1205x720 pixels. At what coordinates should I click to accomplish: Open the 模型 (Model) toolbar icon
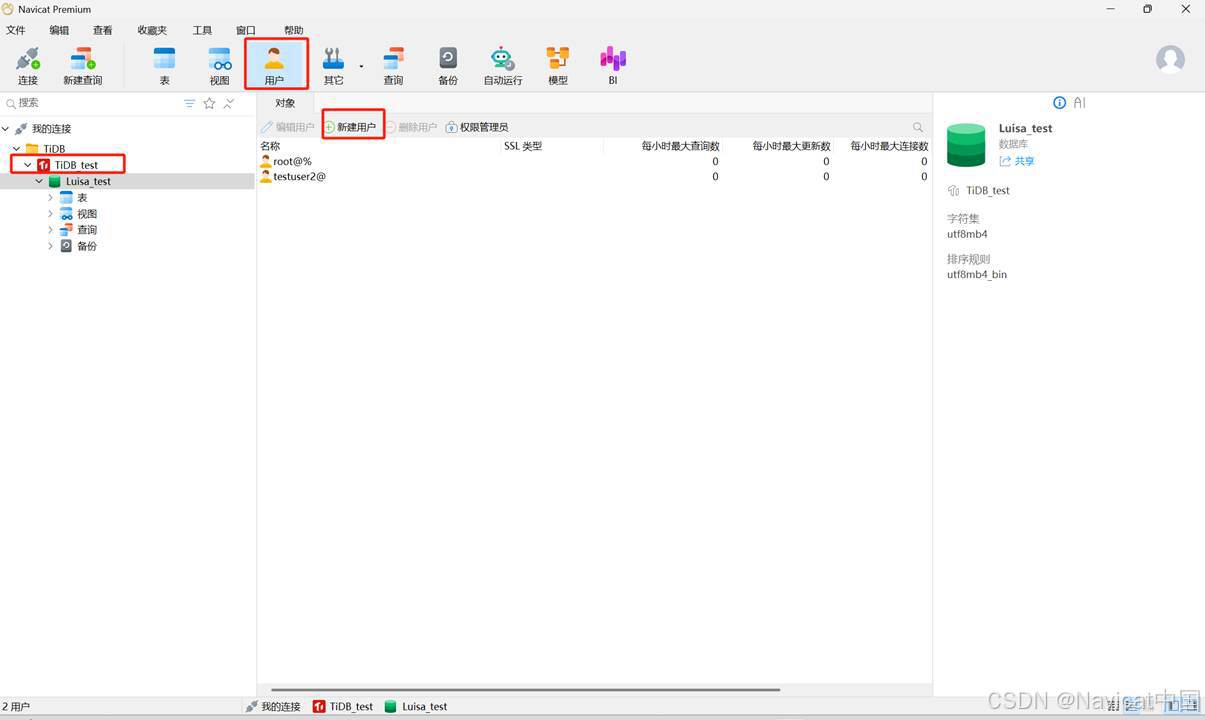point(558,66)
